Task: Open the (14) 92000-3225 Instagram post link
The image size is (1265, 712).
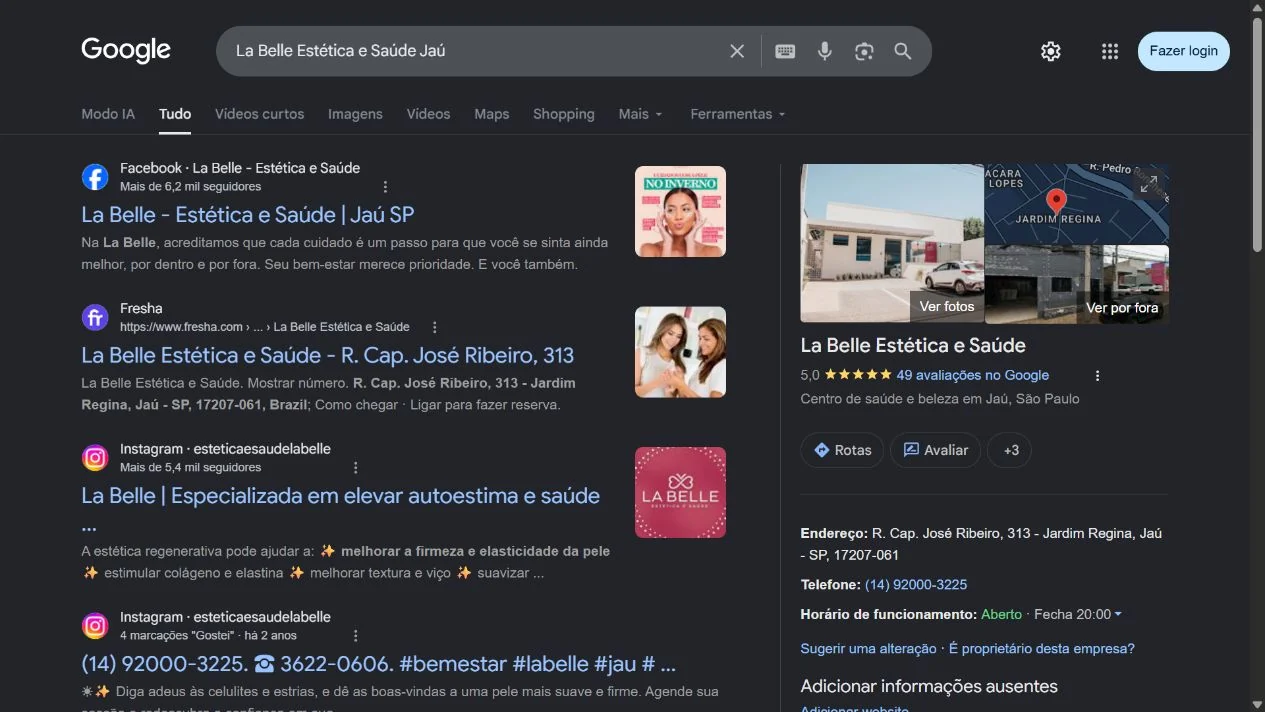Action: point(379,664)
